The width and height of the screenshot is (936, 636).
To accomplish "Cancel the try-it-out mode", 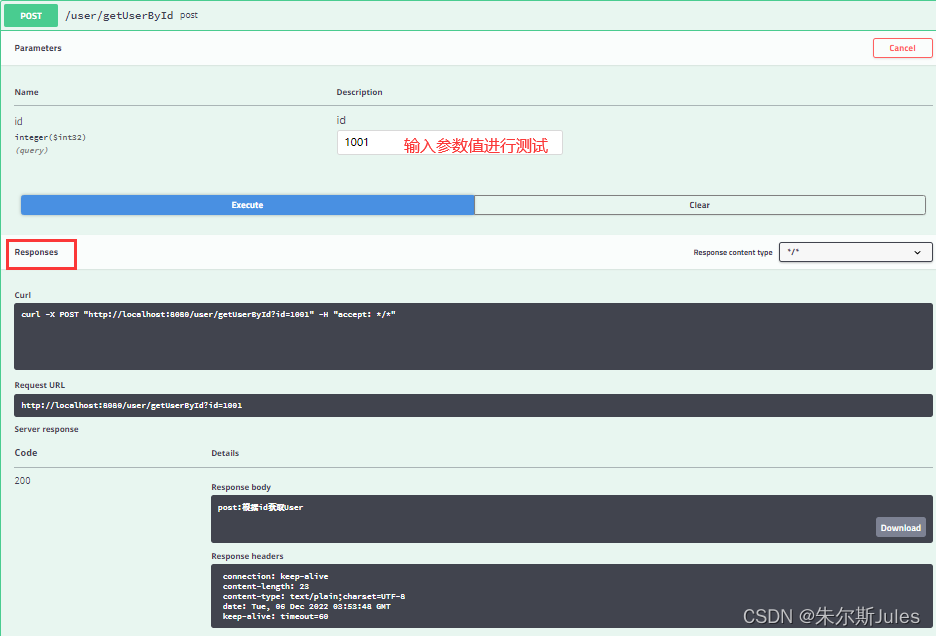I will pos(902,48).
